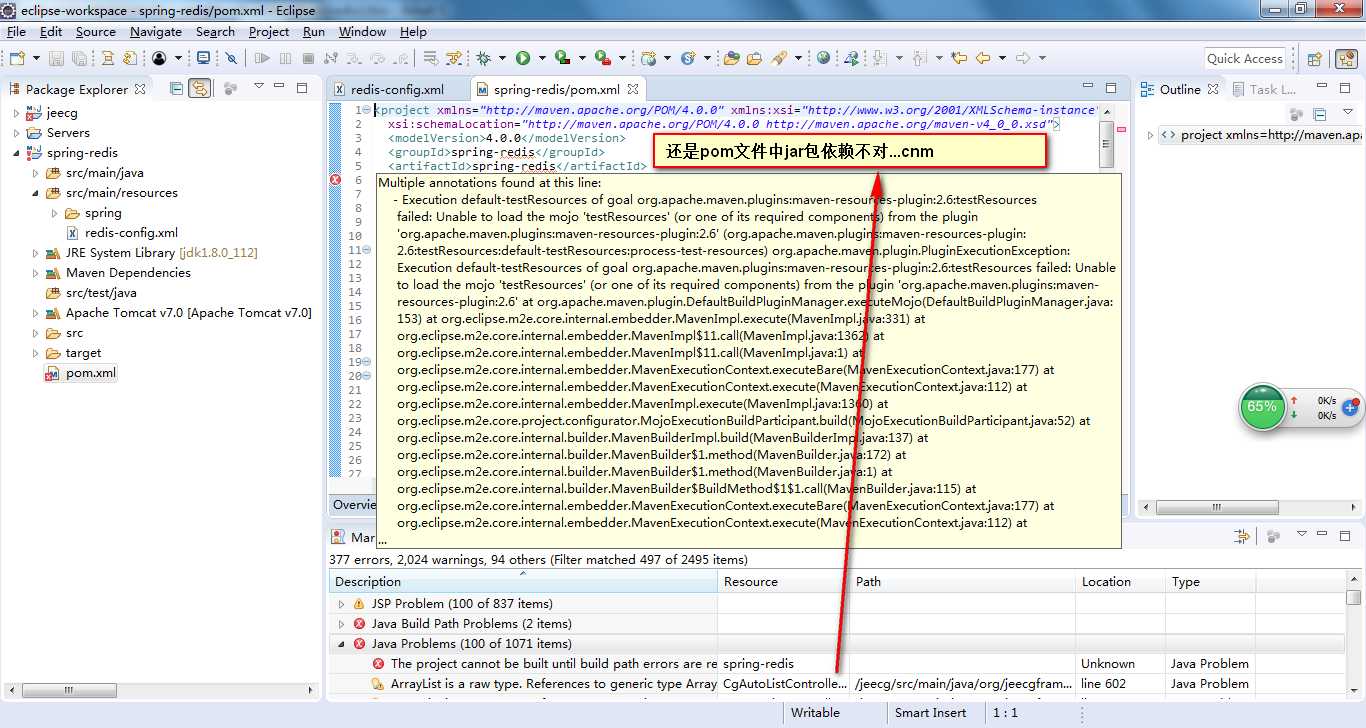Click the Save toolbar icon
The width and height of the screenshot is (1366, 728).
point(56,58)
